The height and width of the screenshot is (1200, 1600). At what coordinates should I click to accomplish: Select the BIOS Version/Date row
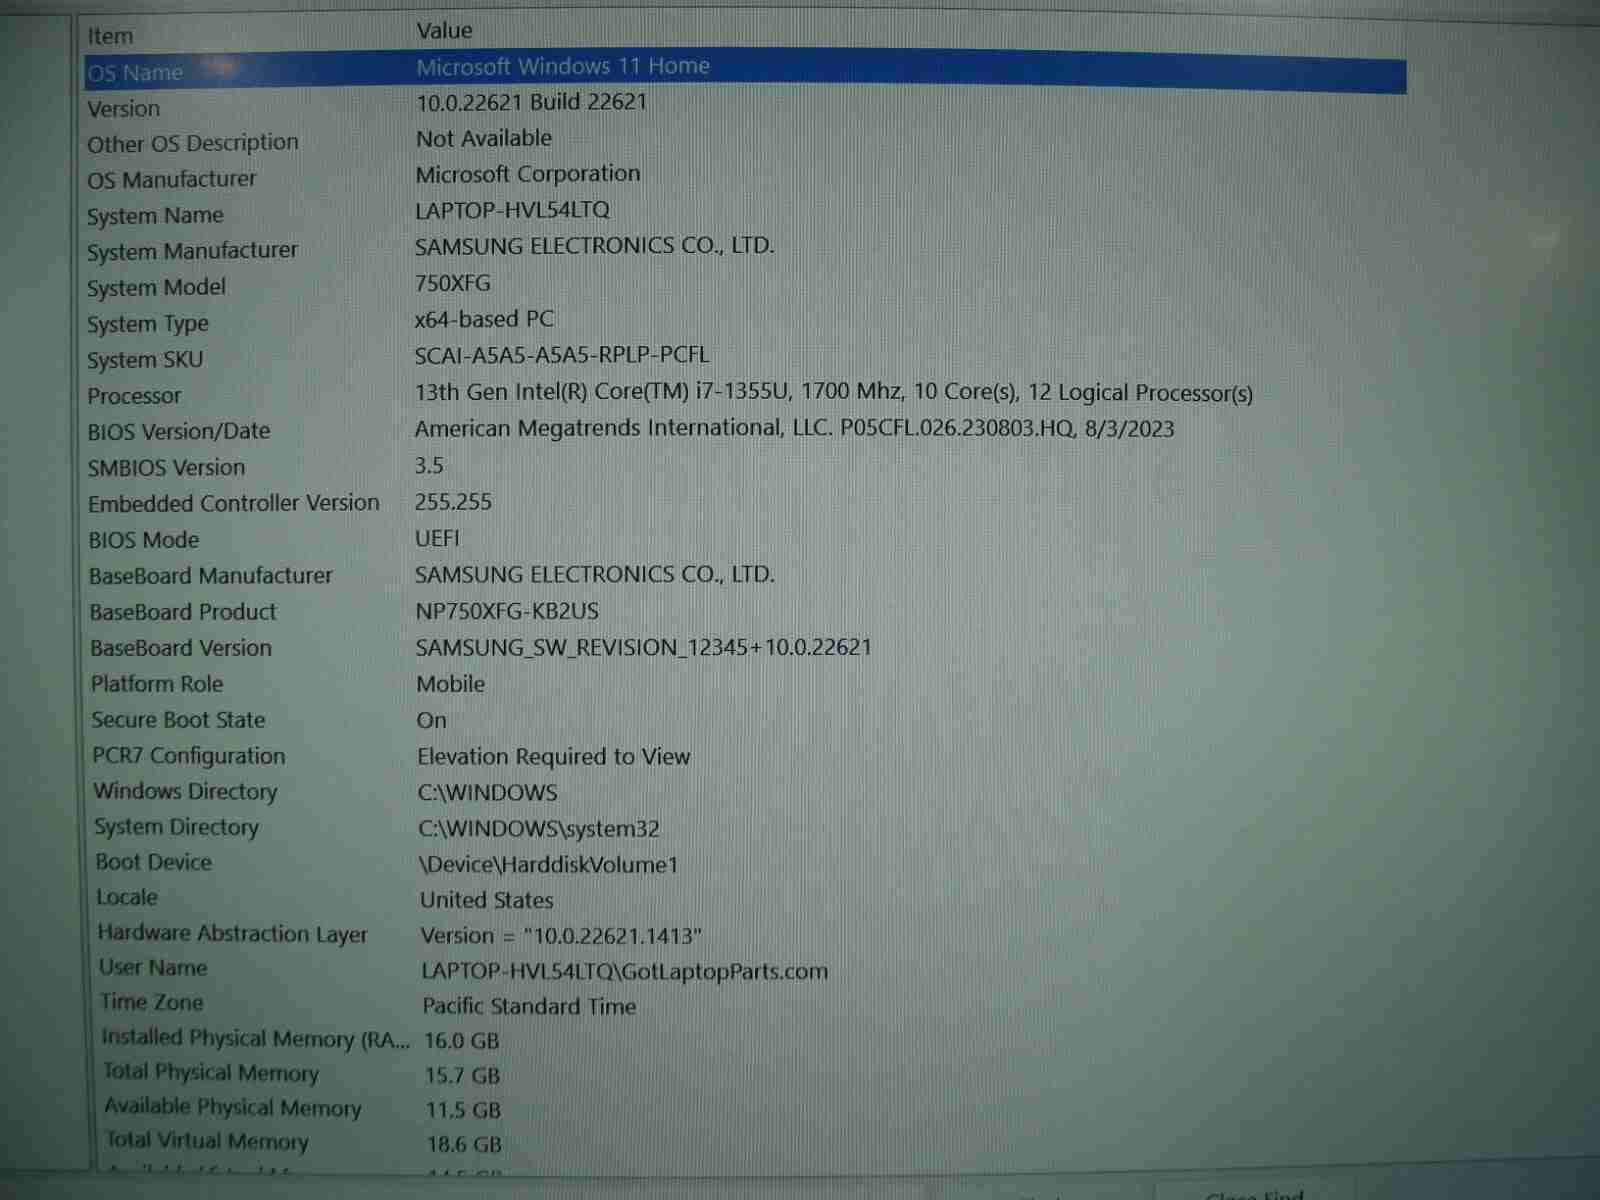178,432
